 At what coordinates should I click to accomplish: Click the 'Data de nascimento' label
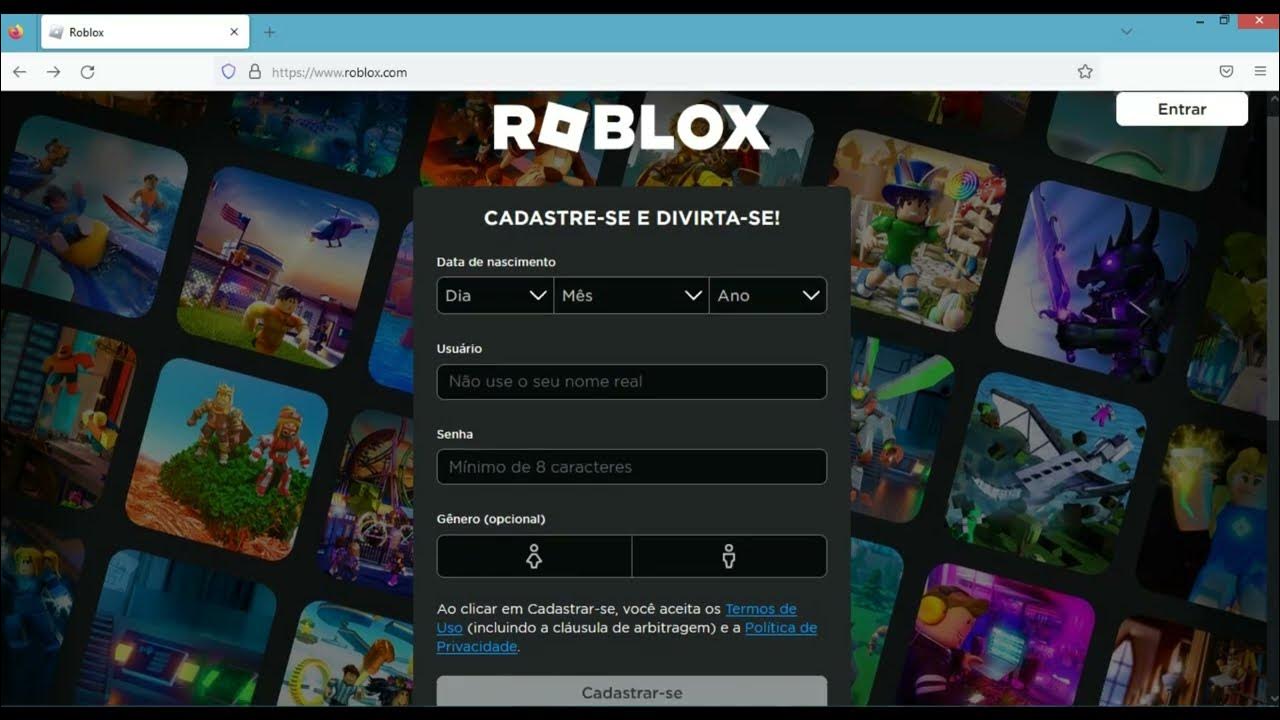point(496,262)
